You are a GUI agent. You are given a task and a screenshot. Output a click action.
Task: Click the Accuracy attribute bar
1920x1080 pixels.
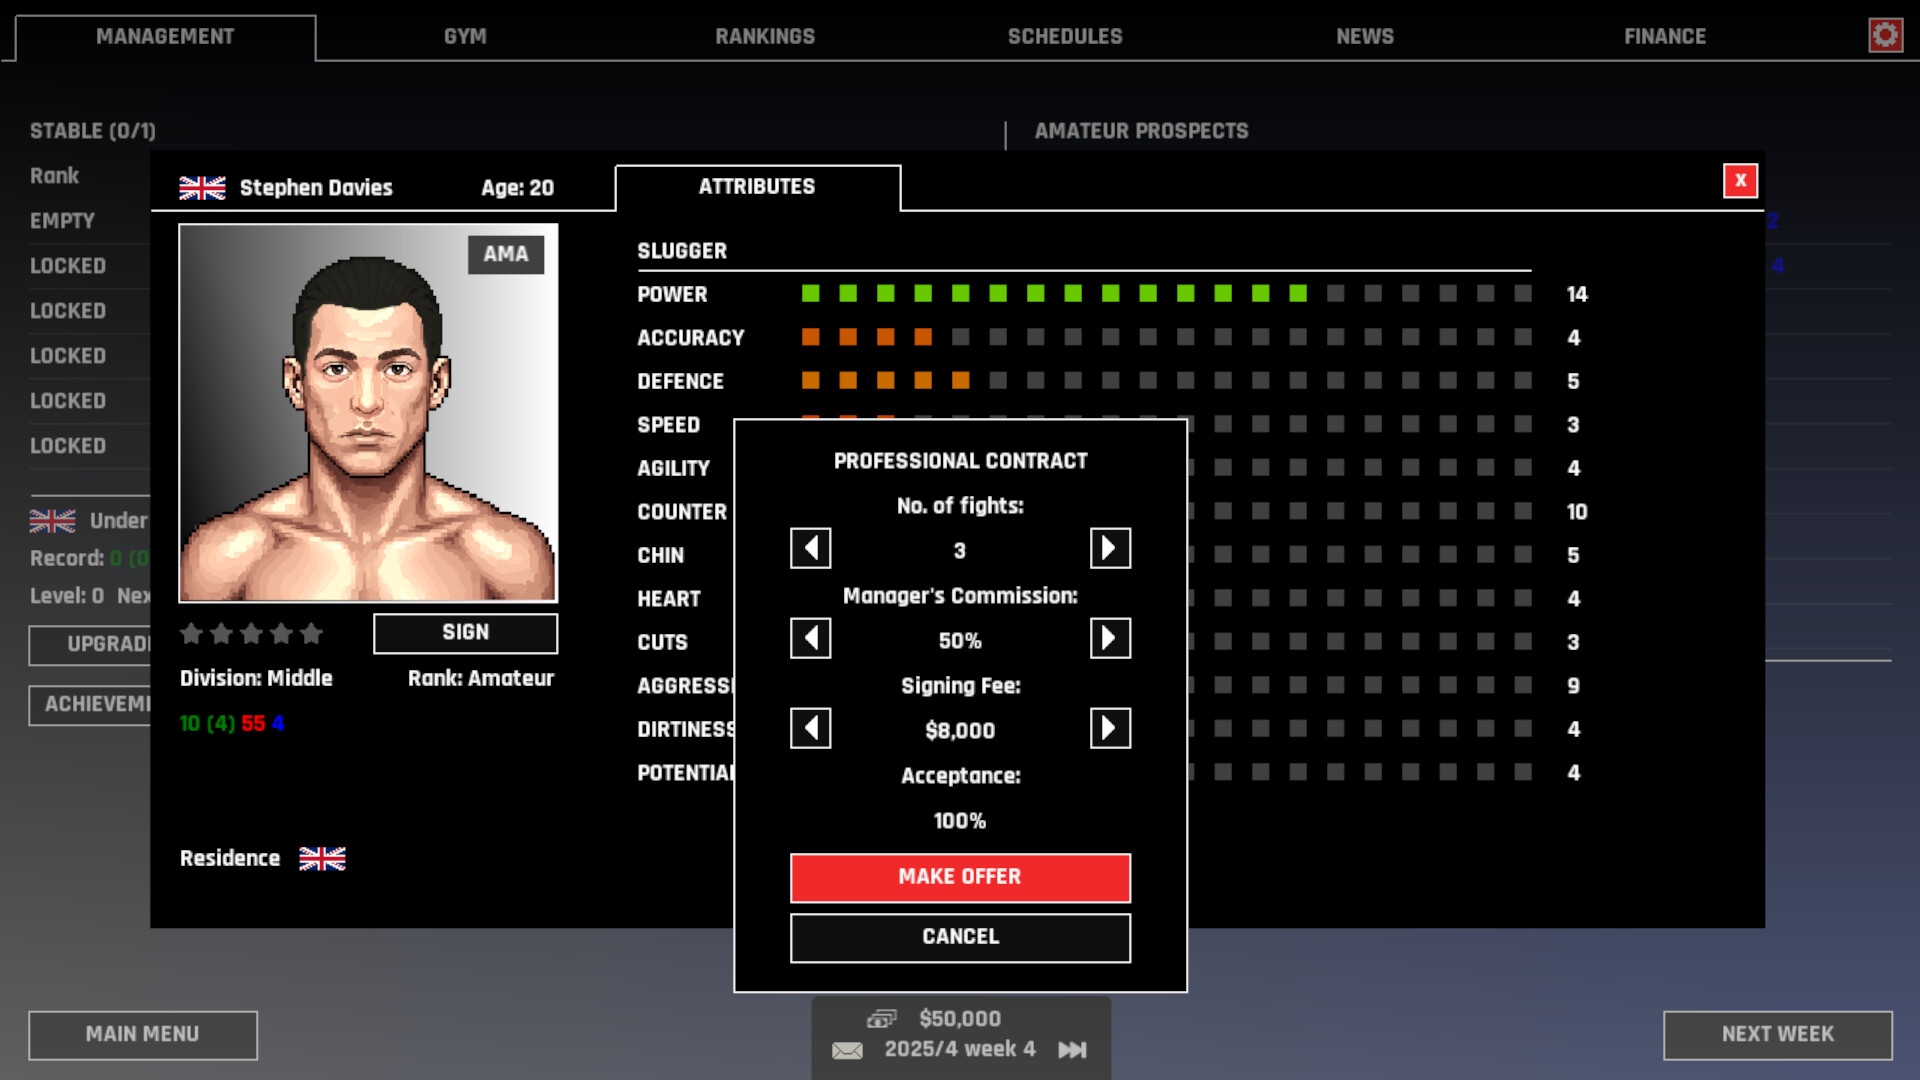pos(1166,338)
